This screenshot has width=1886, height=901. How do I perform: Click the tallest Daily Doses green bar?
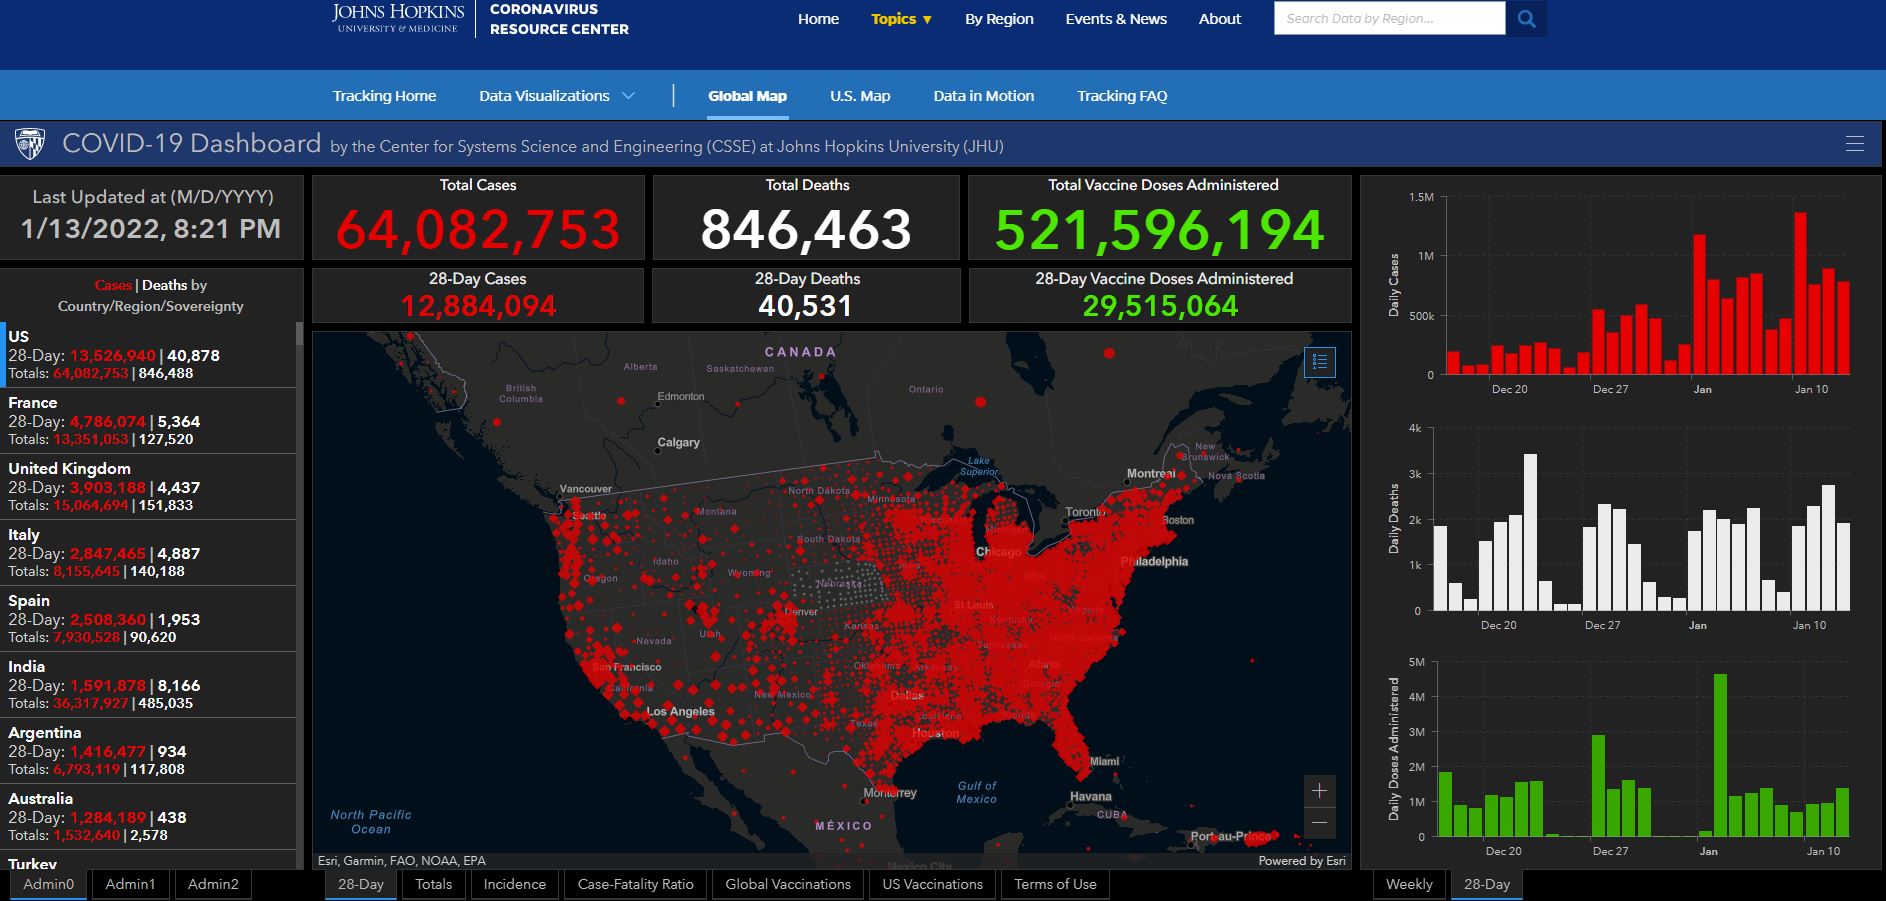tap(1720, 755)
